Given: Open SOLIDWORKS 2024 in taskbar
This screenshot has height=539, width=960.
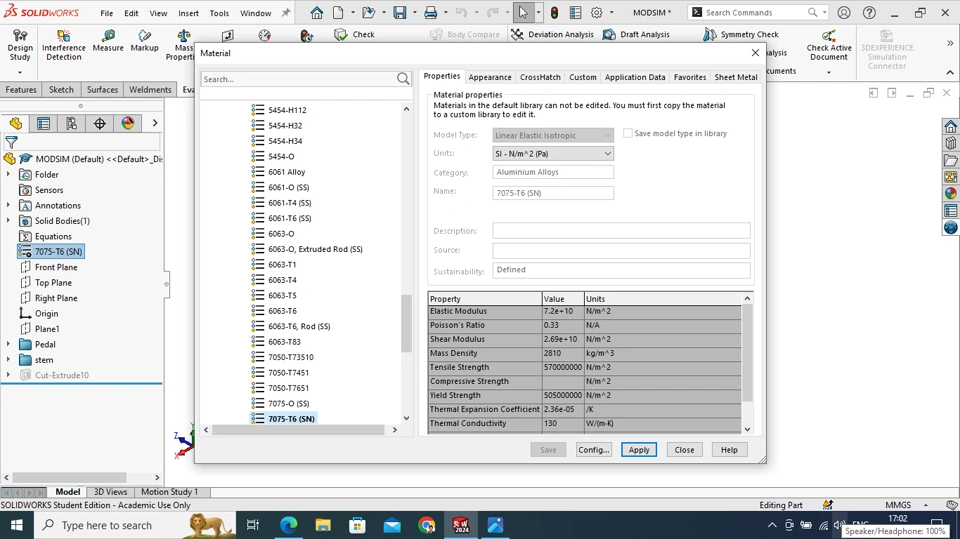Looking at the screenshot, I should click(x=460, y=525).
